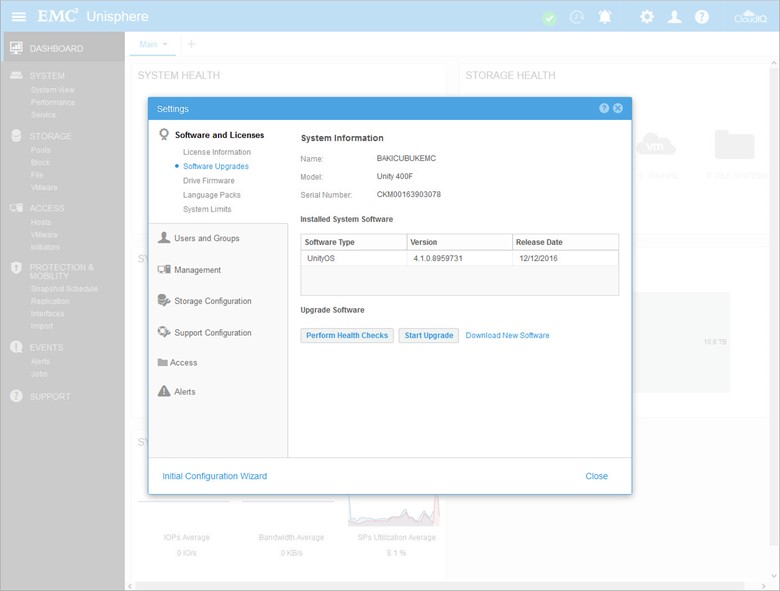Click the Access icon in left sidebar

(16, 208)
